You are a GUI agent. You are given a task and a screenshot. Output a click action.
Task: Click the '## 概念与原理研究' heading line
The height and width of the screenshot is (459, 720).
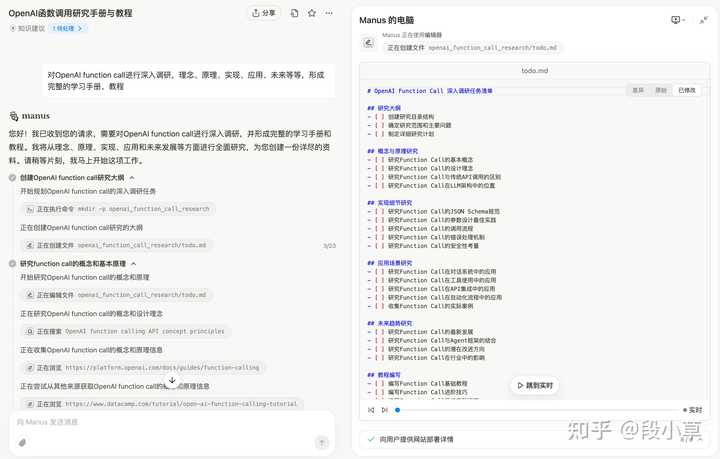(393, 151)
